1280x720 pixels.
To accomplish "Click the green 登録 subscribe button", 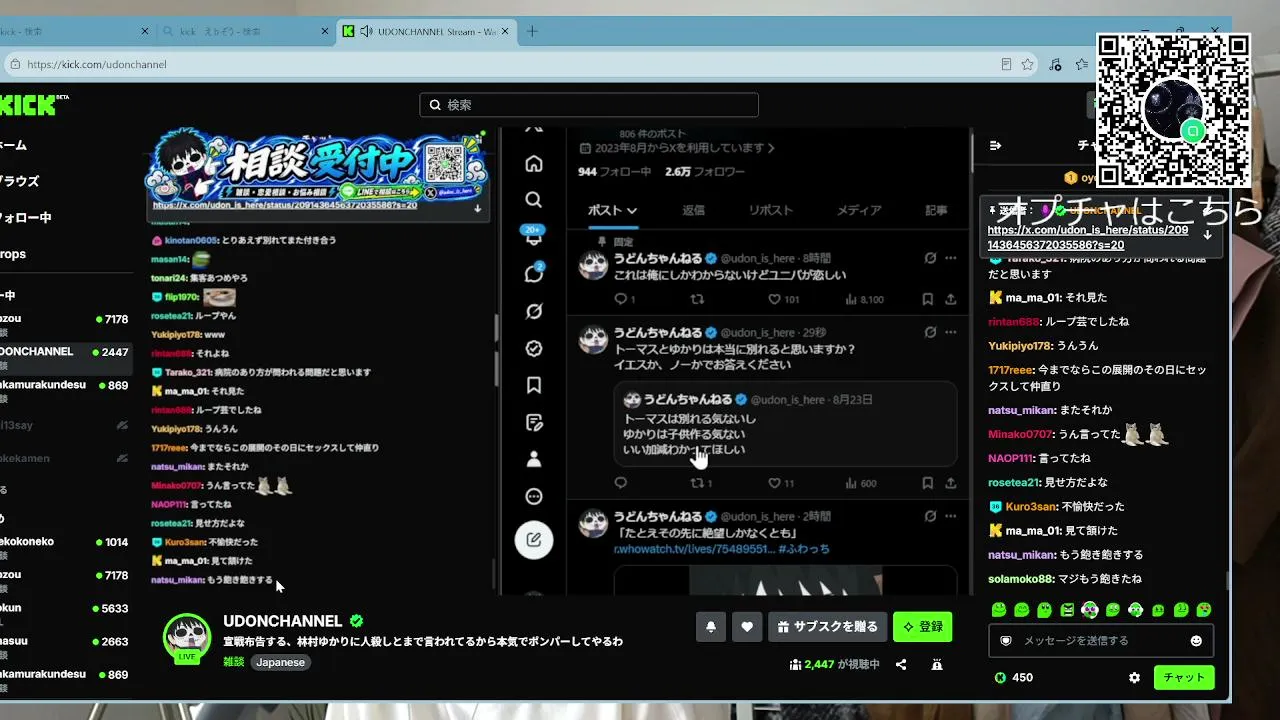I will [x=922, y=627].
